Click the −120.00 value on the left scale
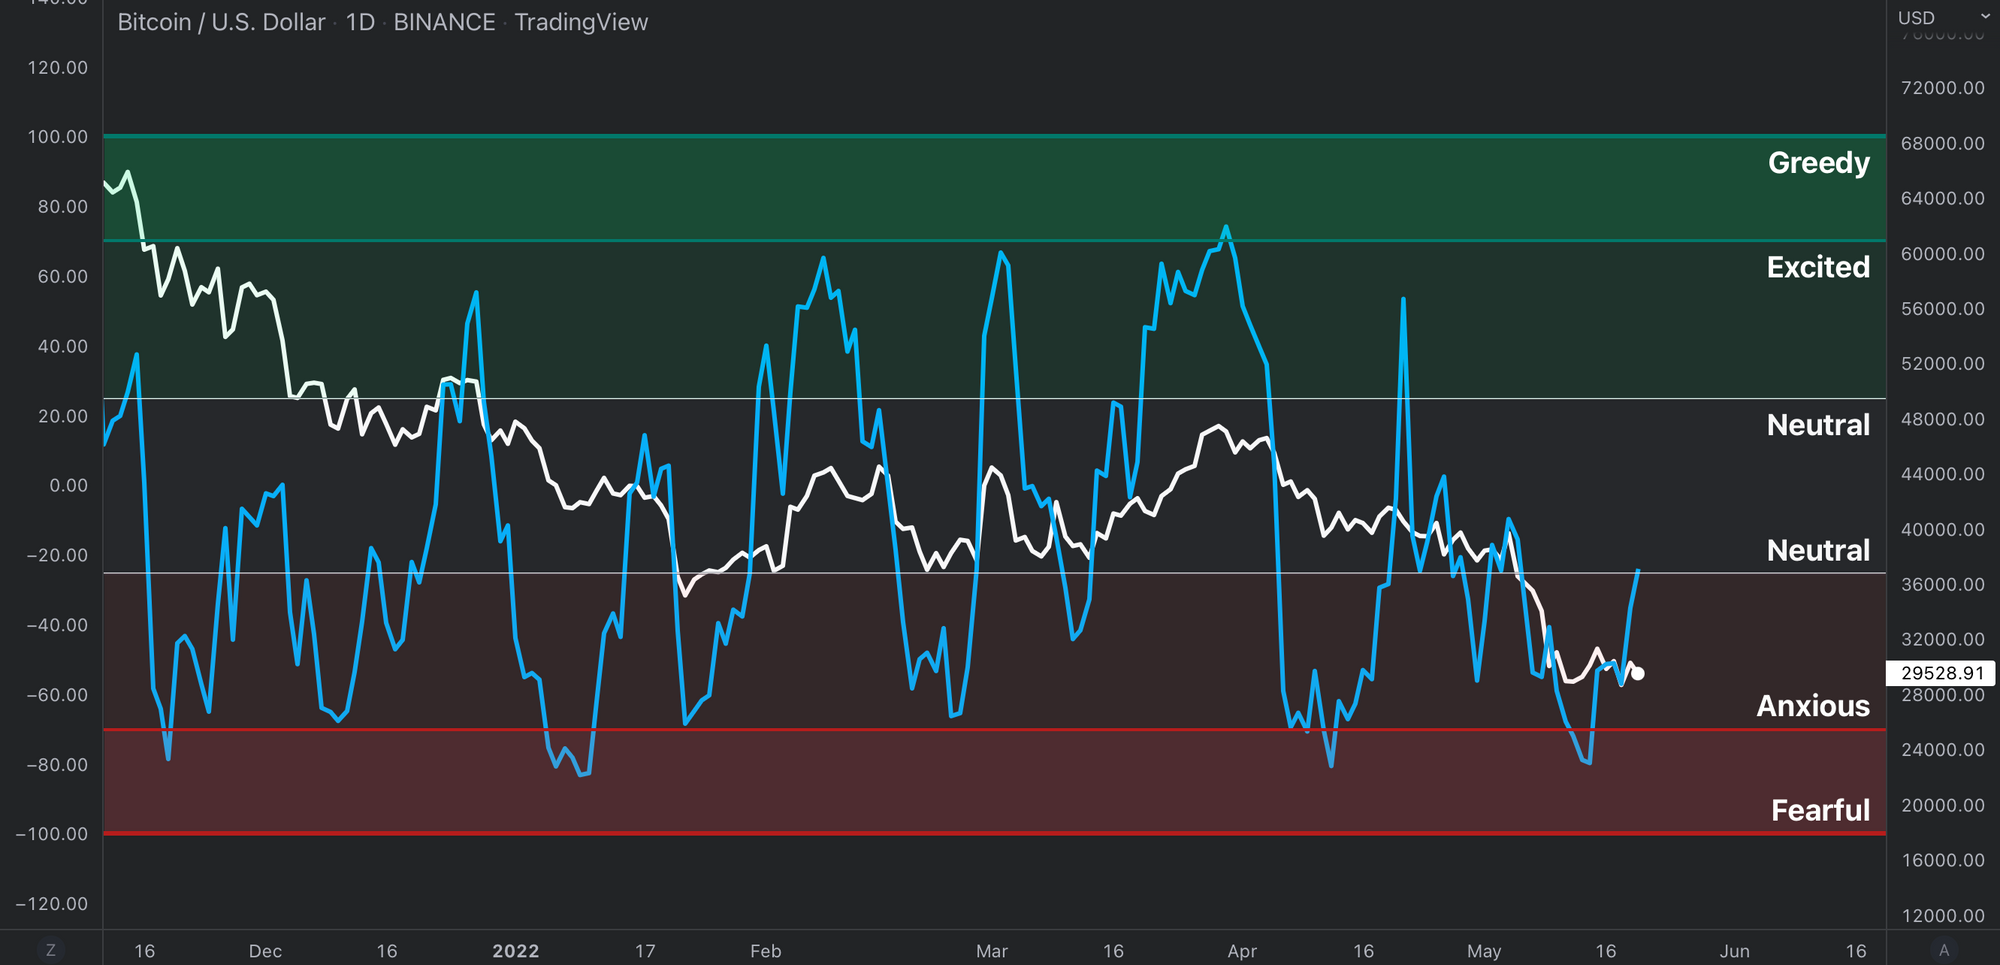Screen dimensions: 2000x965 (52, 904)
